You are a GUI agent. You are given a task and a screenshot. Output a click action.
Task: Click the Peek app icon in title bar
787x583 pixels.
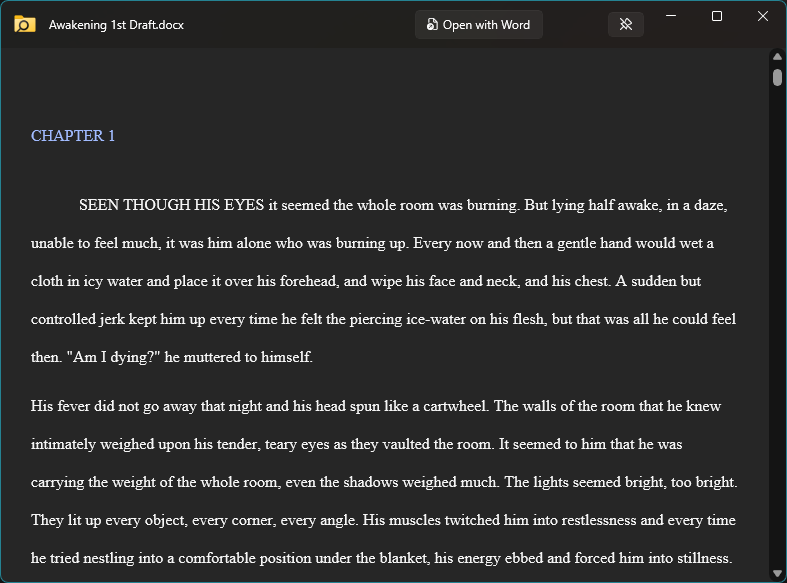(25, 25)
